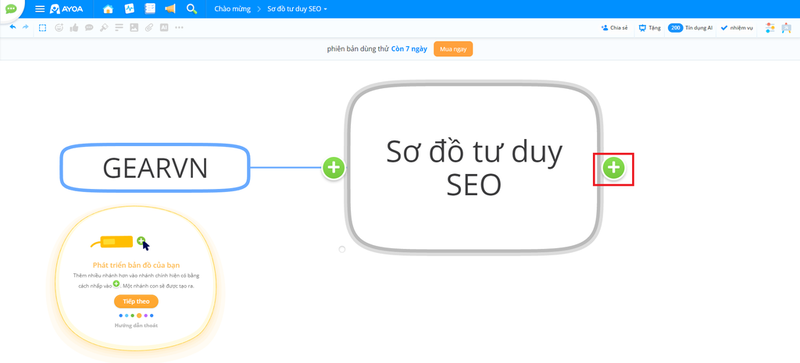
Task: Click the thumbs-up vote icon
Action: 74,28
